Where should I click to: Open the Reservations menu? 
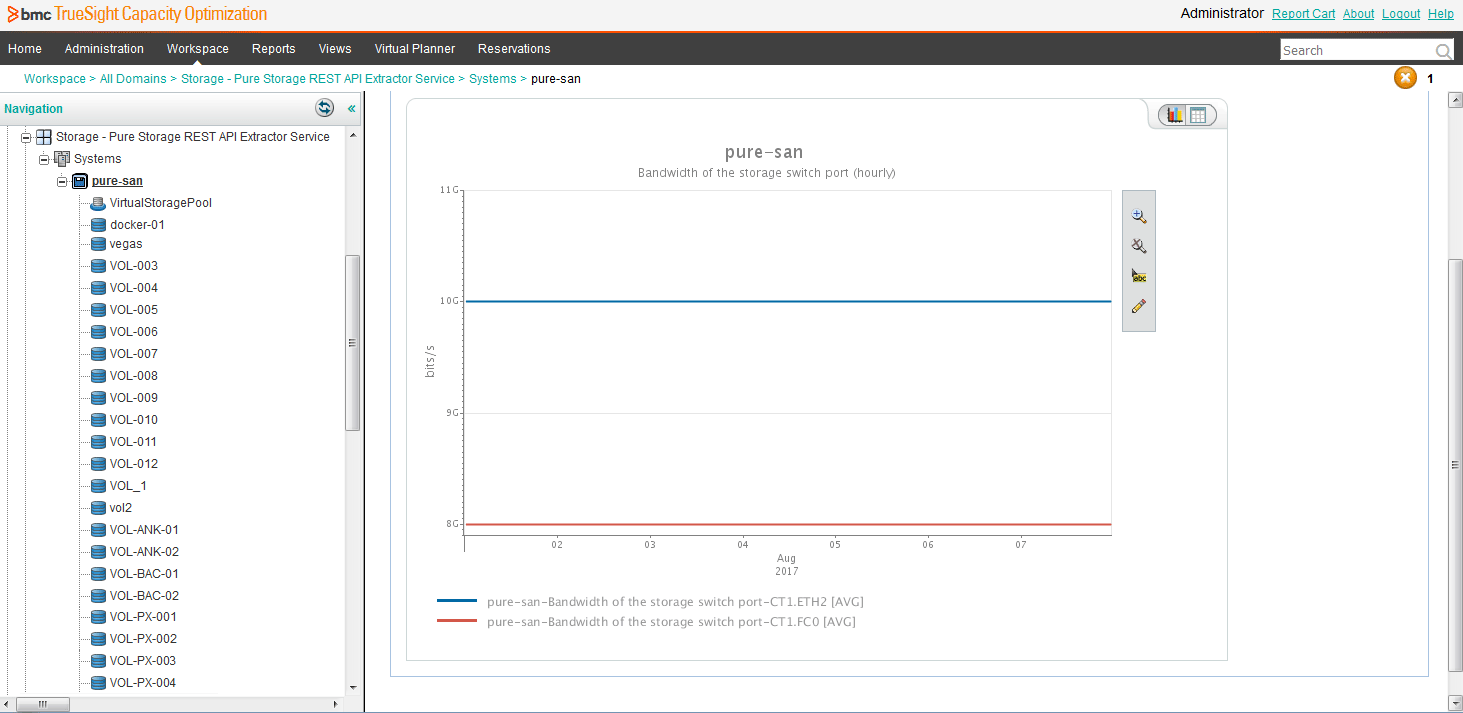click(x=514, y=49)
